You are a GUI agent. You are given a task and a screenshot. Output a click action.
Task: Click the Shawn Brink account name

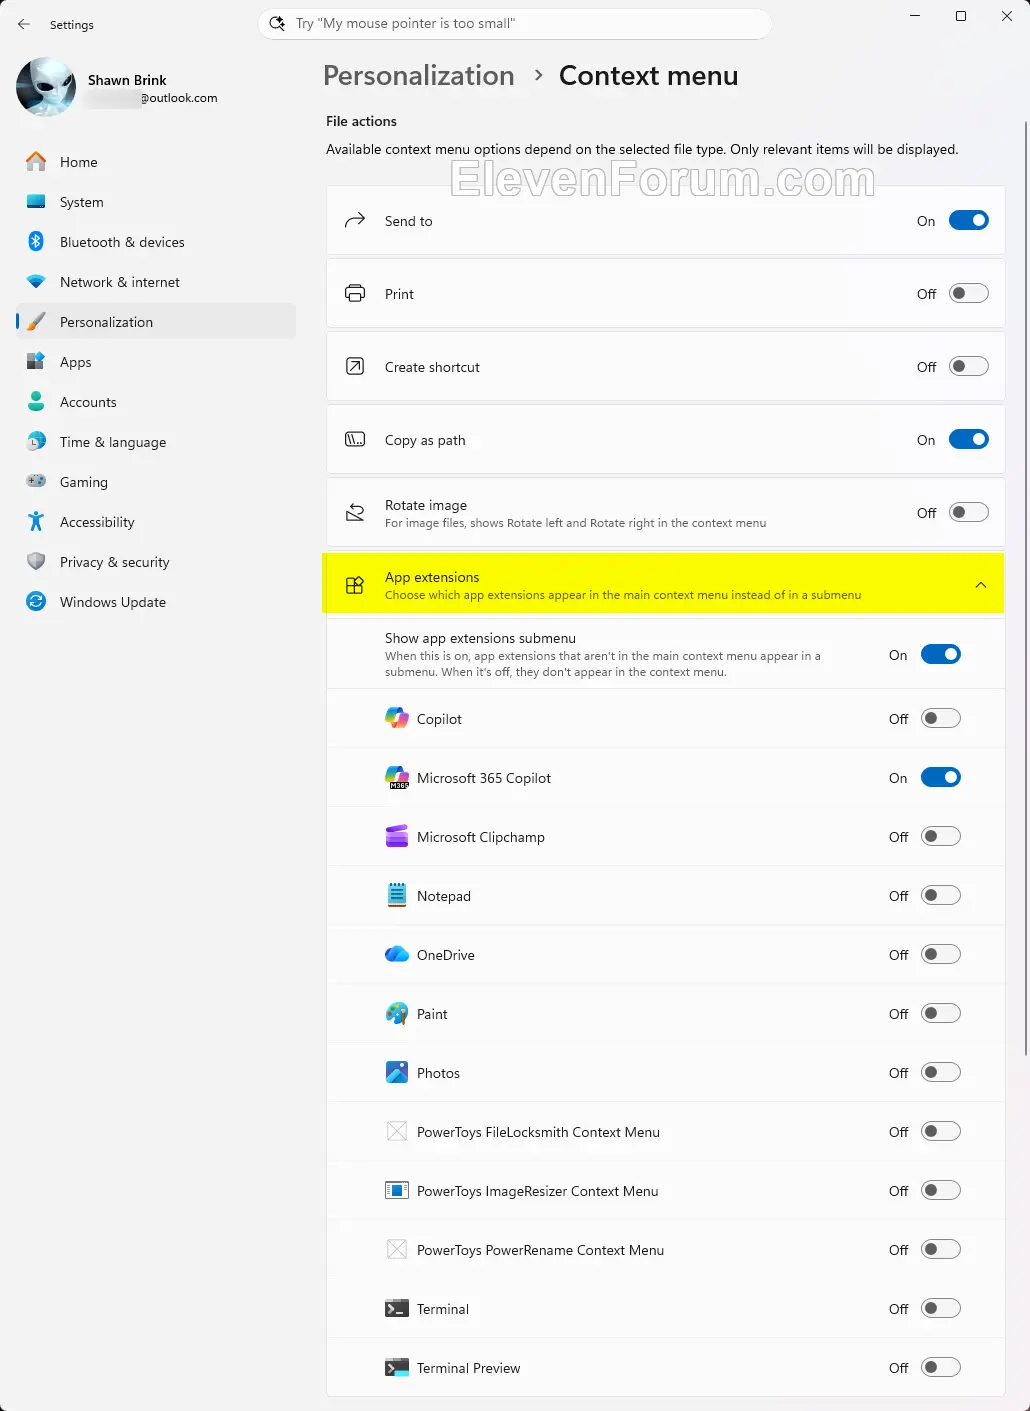pos(127,80)
